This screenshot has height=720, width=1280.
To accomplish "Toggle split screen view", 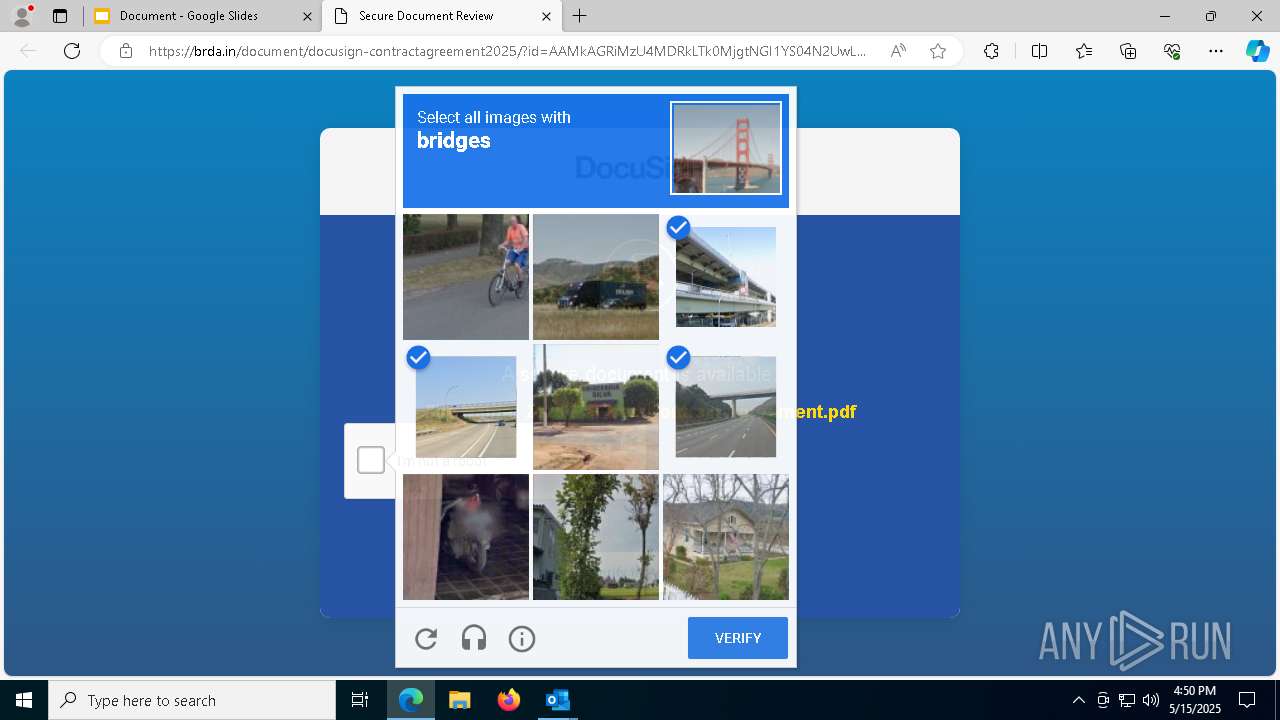I will pyautogui.click(x=1039, y=51).
